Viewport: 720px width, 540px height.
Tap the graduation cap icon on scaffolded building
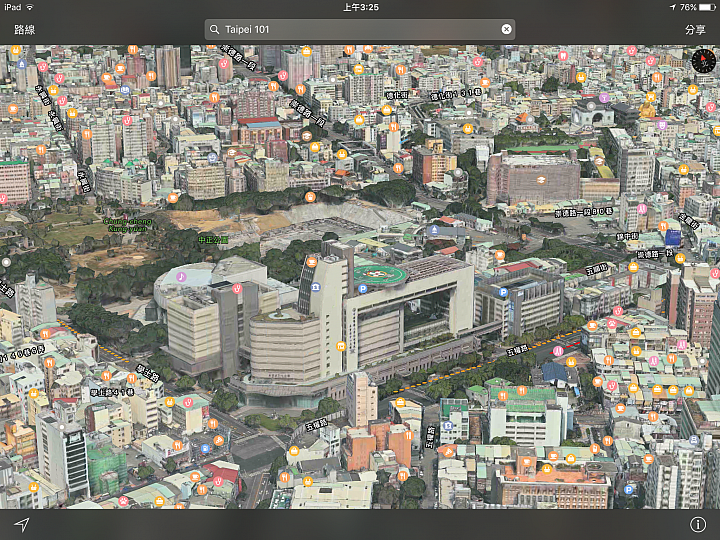[x=541, y=180]
